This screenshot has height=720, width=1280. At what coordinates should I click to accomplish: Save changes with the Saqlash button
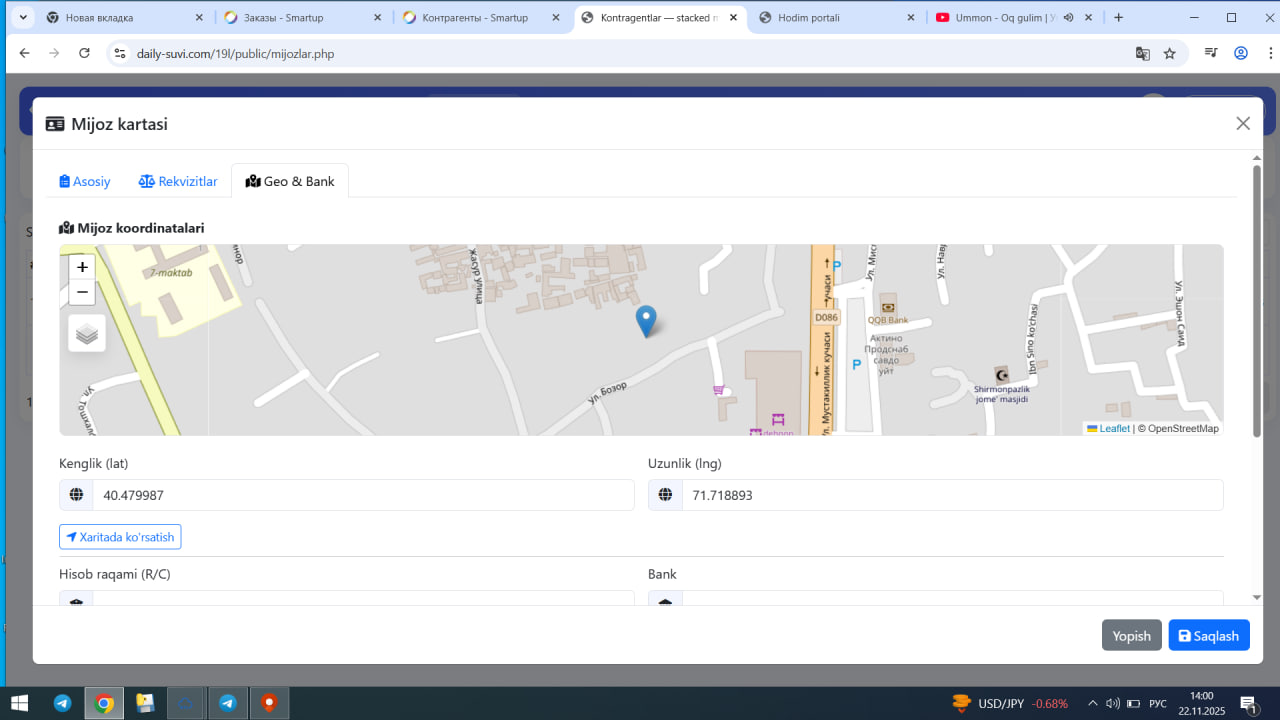(x=1208, y=636)
